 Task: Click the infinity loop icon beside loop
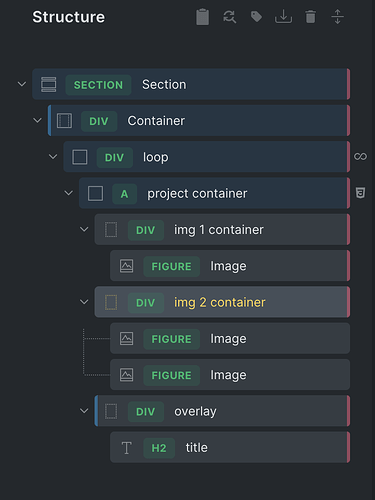360,156
